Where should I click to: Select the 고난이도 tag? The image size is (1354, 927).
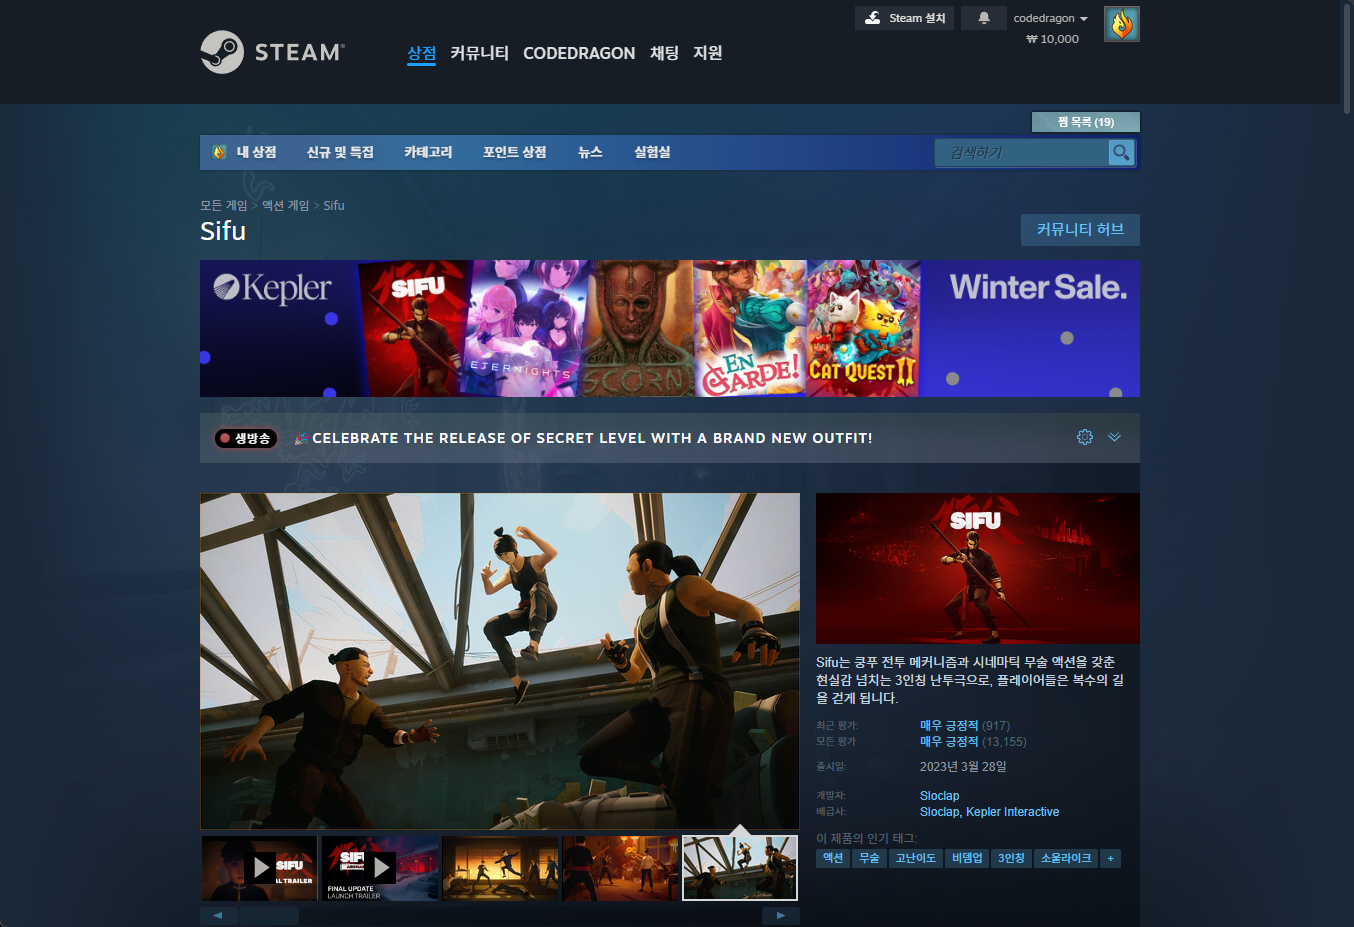tap(916, 858)
